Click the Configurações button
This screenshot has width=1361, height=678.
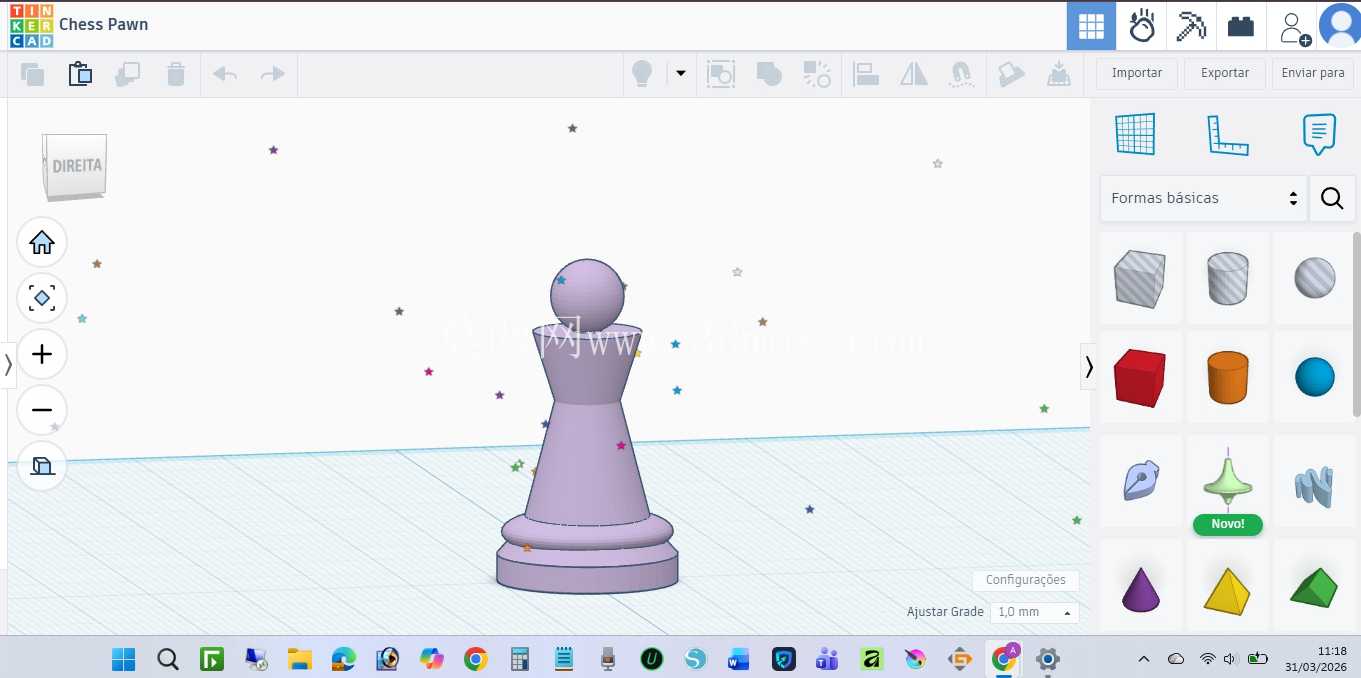point(1026,580)
